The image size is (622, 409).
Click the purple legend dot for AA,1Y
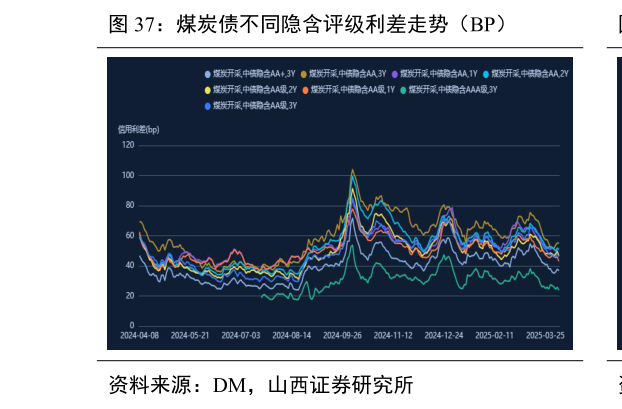[395, 74]
